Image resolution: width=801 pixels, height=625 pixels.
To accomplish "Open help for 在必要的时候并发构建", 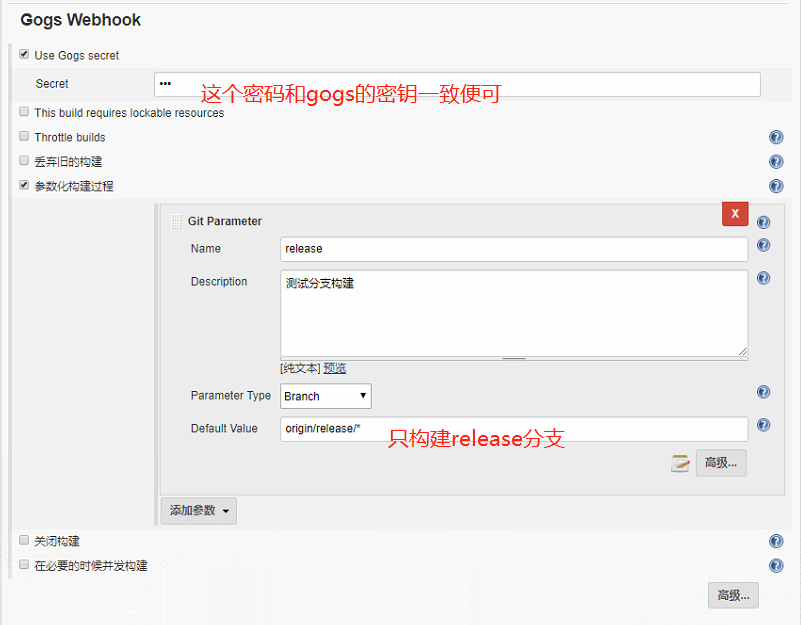I will click(x=776, y=565).
